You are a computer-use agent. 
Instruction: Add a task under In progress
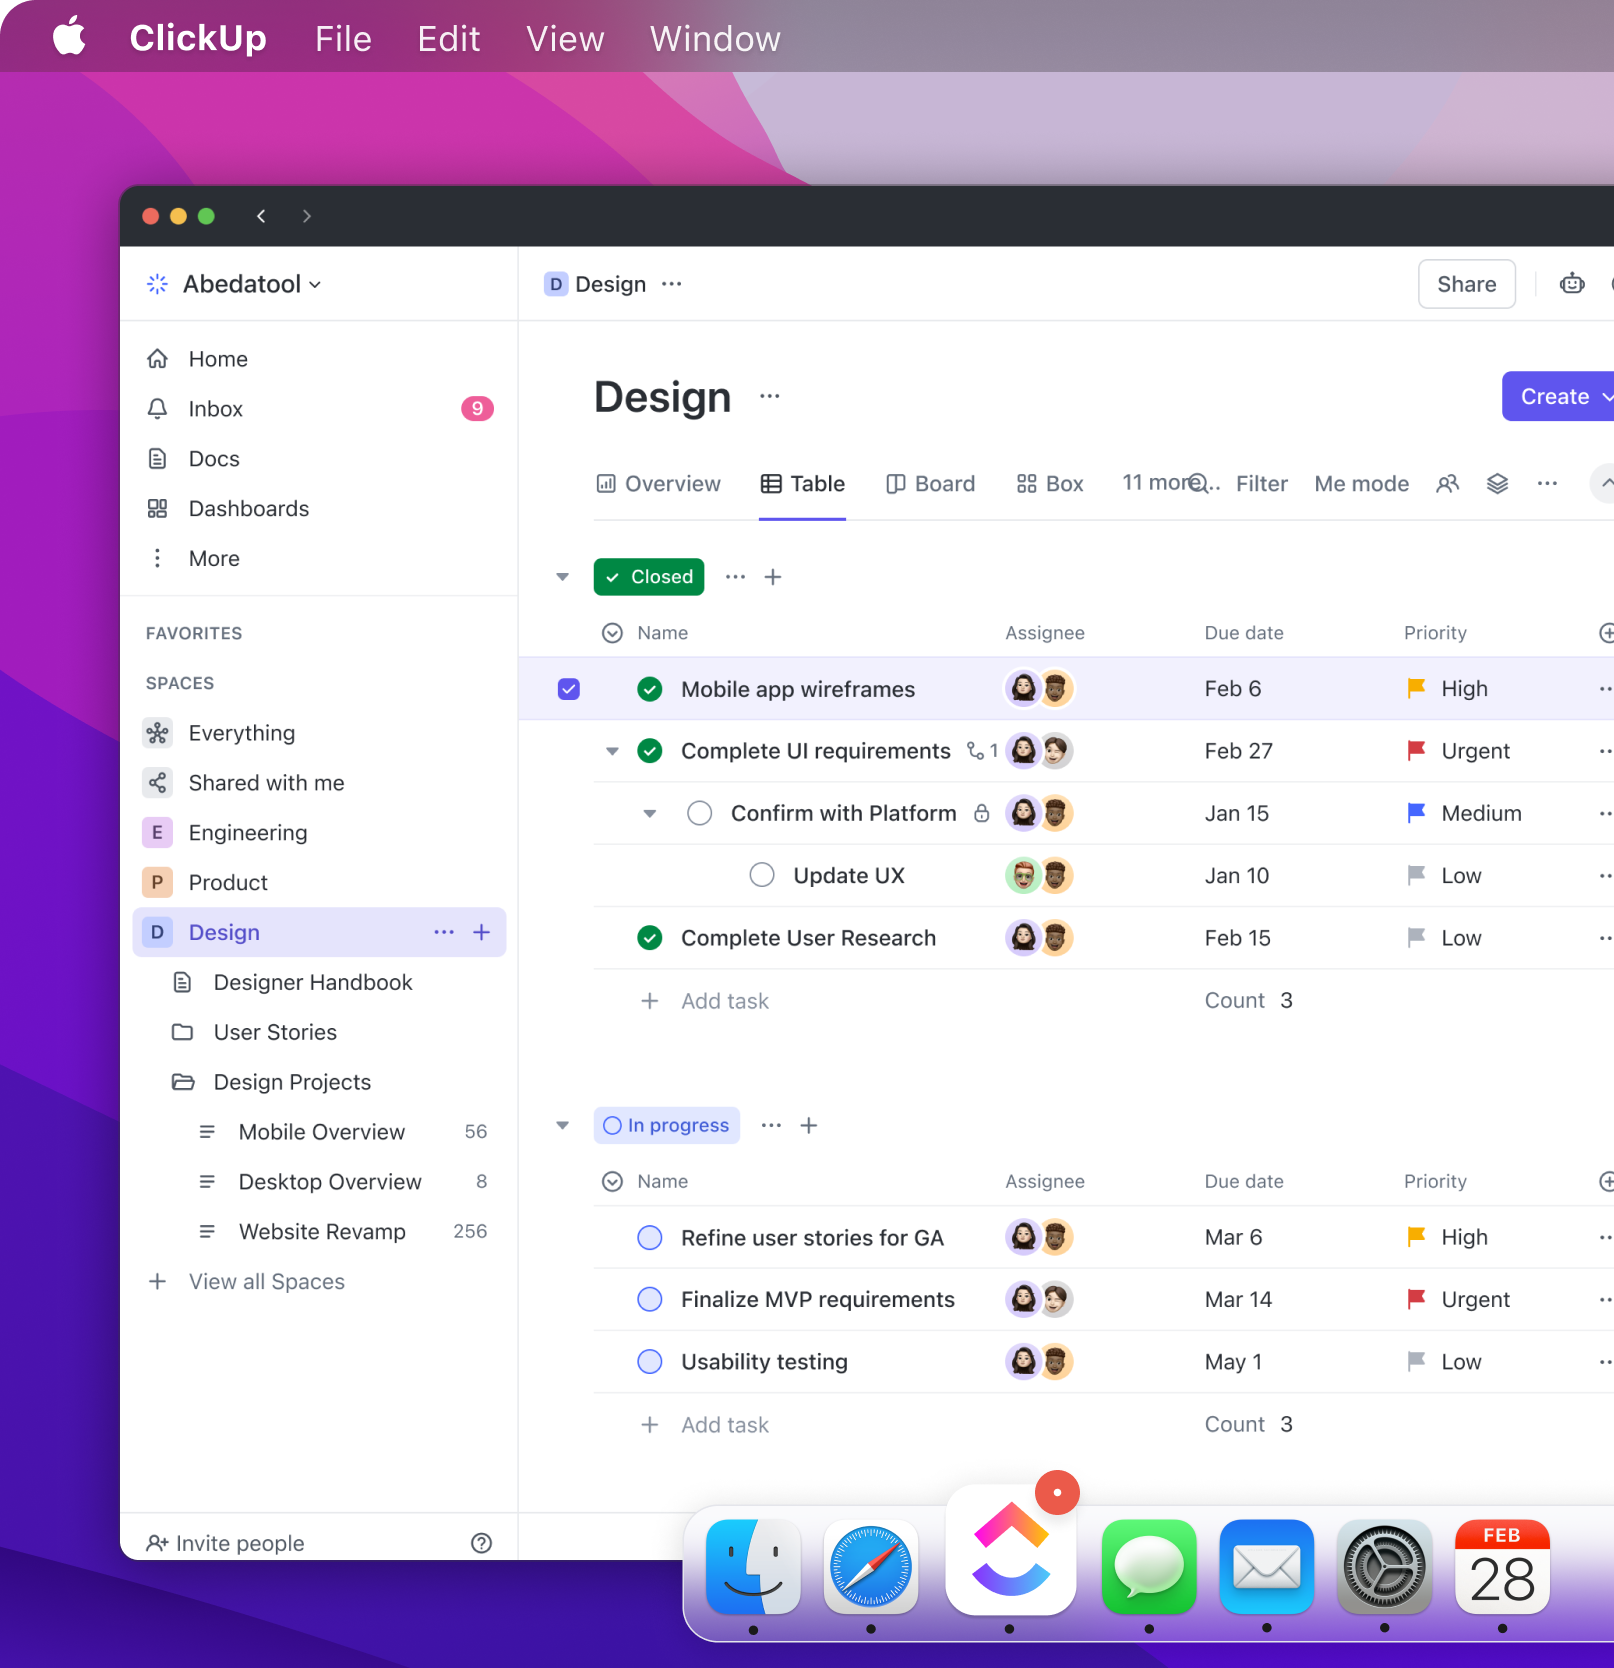pyautogui.click(x=704, y=1424)
